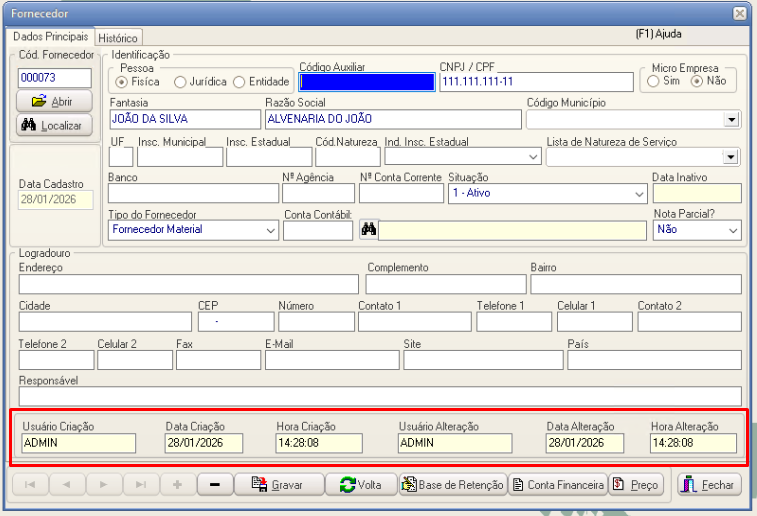The height and width of the screenshot is (516, 757).
Task: Switch to the Histórico tab
Action: [x=118, y=37]
